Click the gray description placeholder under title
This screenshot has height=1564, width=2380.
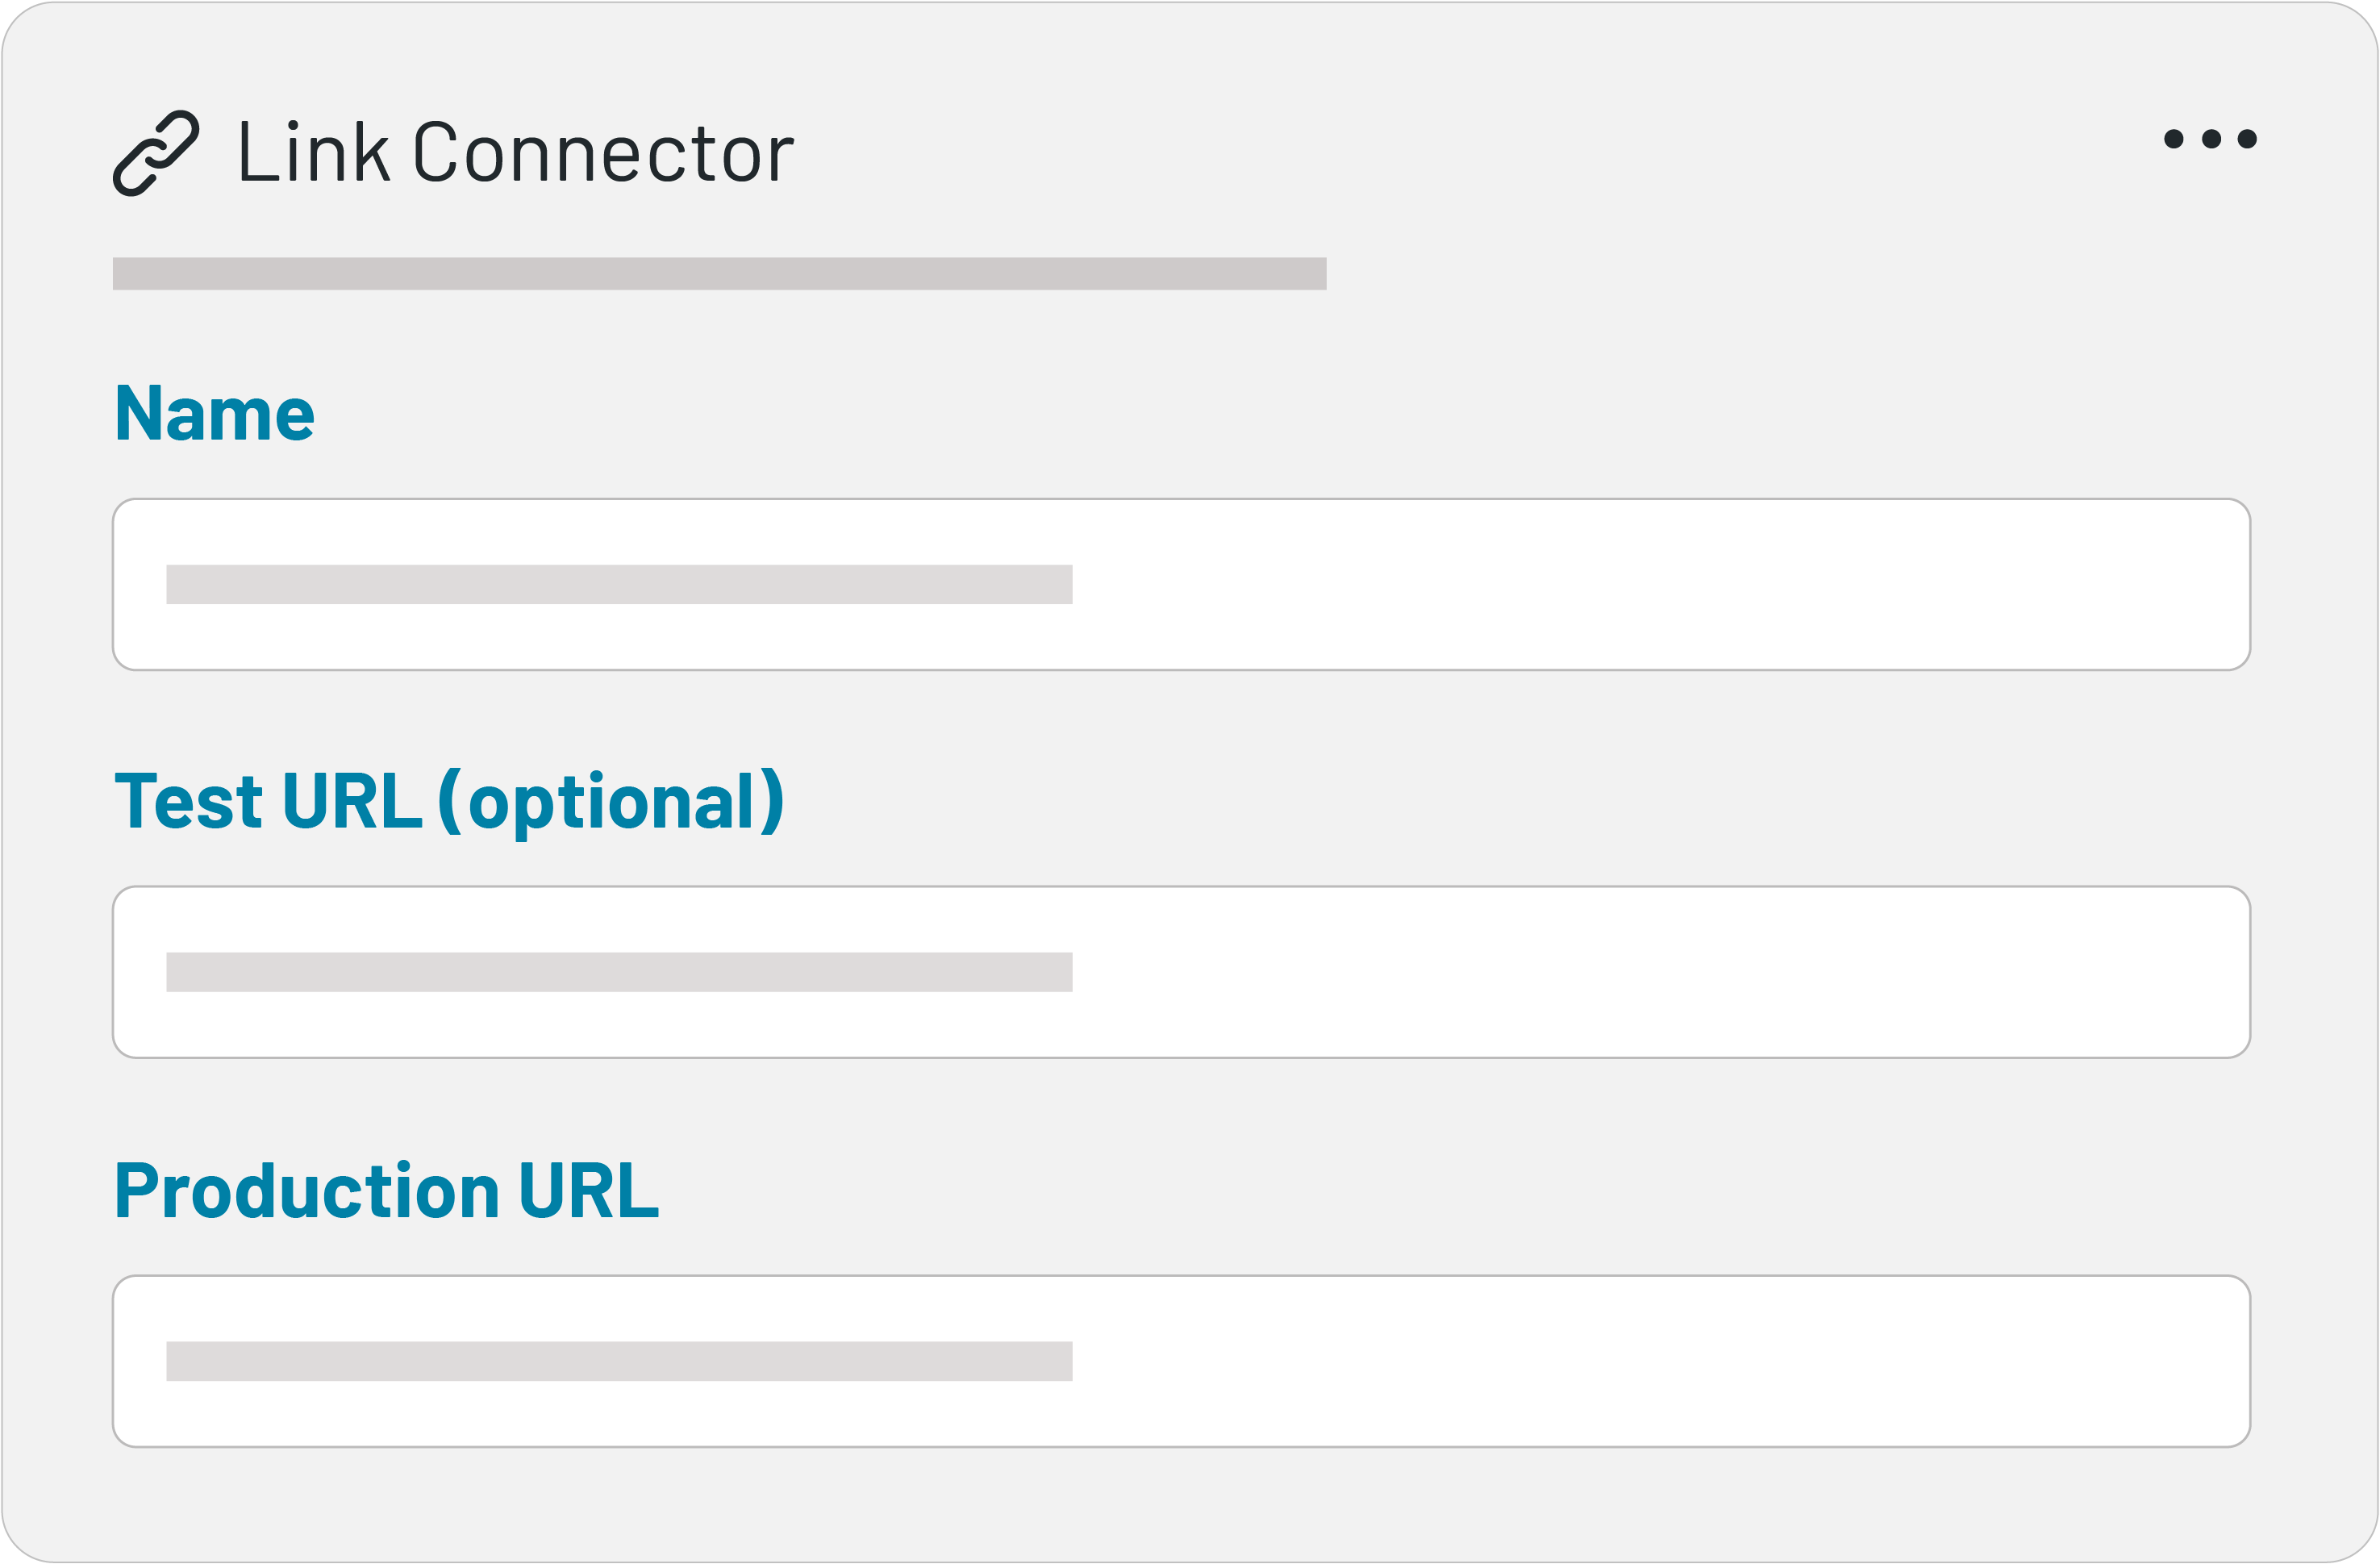[x=719, y=274]
